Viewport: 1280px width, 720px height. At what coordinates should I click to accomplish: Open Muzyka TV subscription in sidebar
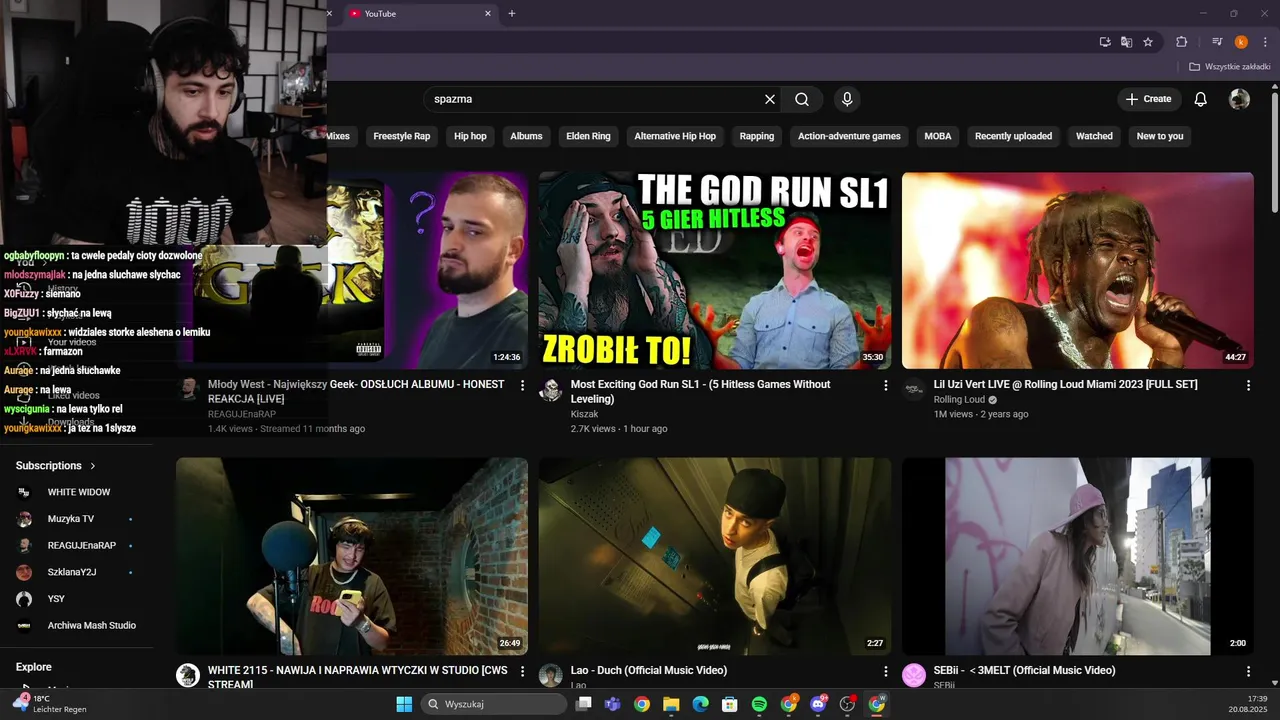(x=77, y=519)
